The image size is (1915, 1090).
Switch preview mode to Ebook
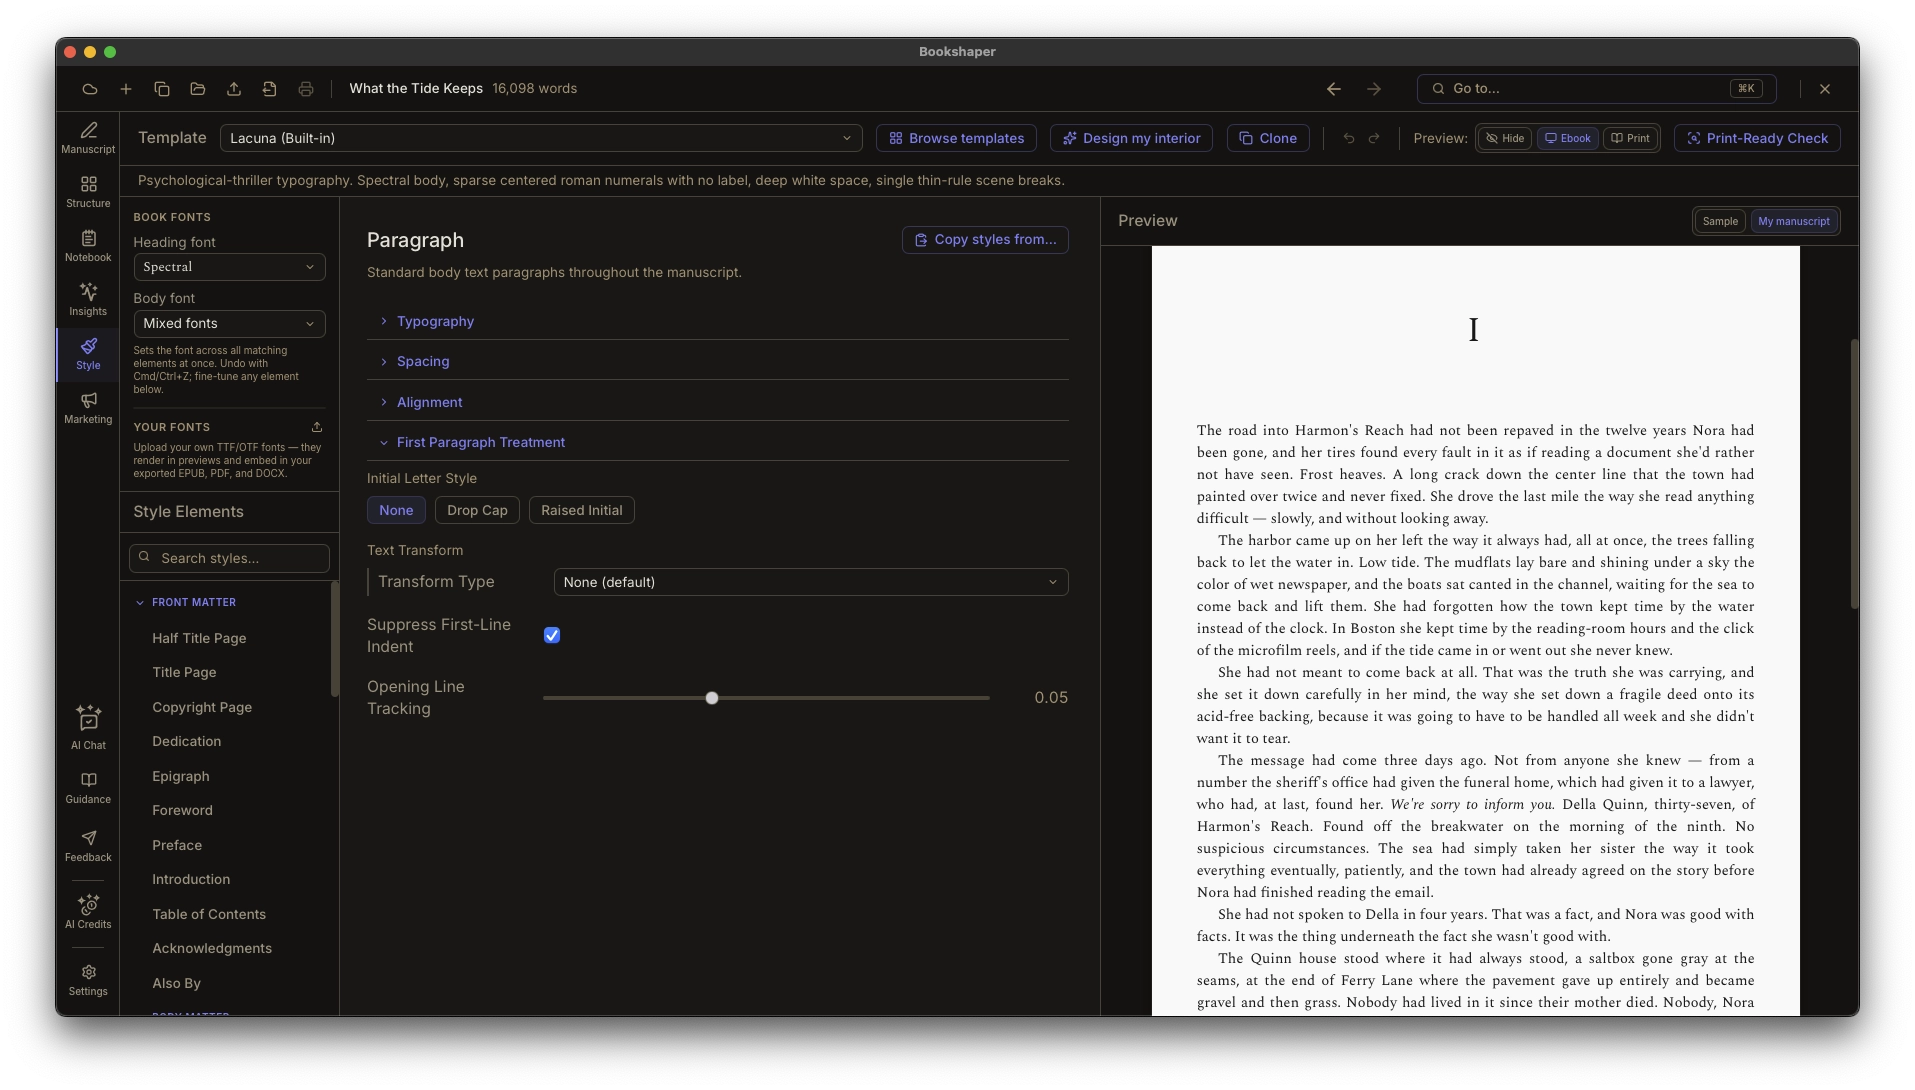click(x=1568, y=138)
